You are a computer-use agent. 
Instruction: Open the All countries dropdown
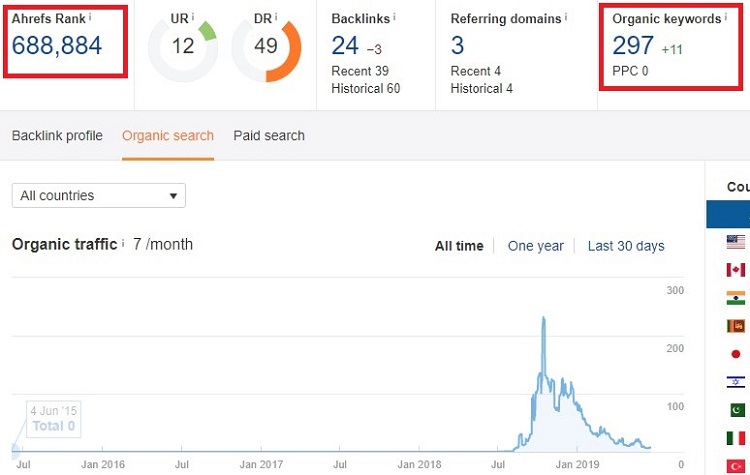99,196
